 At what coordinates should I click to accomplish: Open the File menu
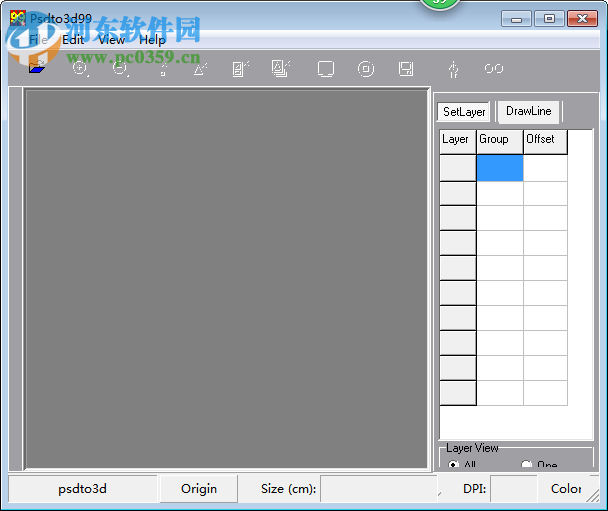pyautogui.click(x=38, y=40)
